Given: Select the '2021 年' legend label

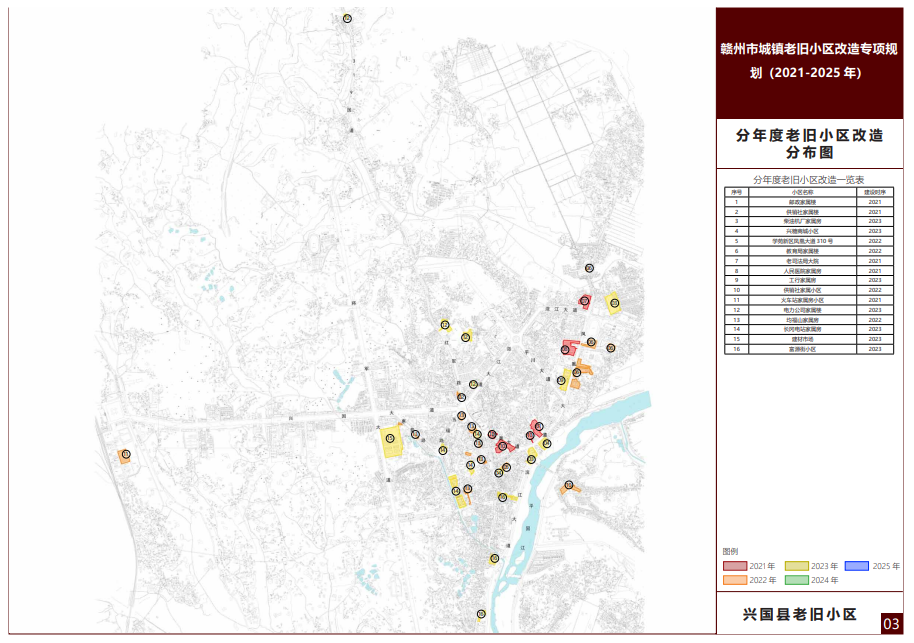Looking at the screenshot, I should (x=762, y=566).
